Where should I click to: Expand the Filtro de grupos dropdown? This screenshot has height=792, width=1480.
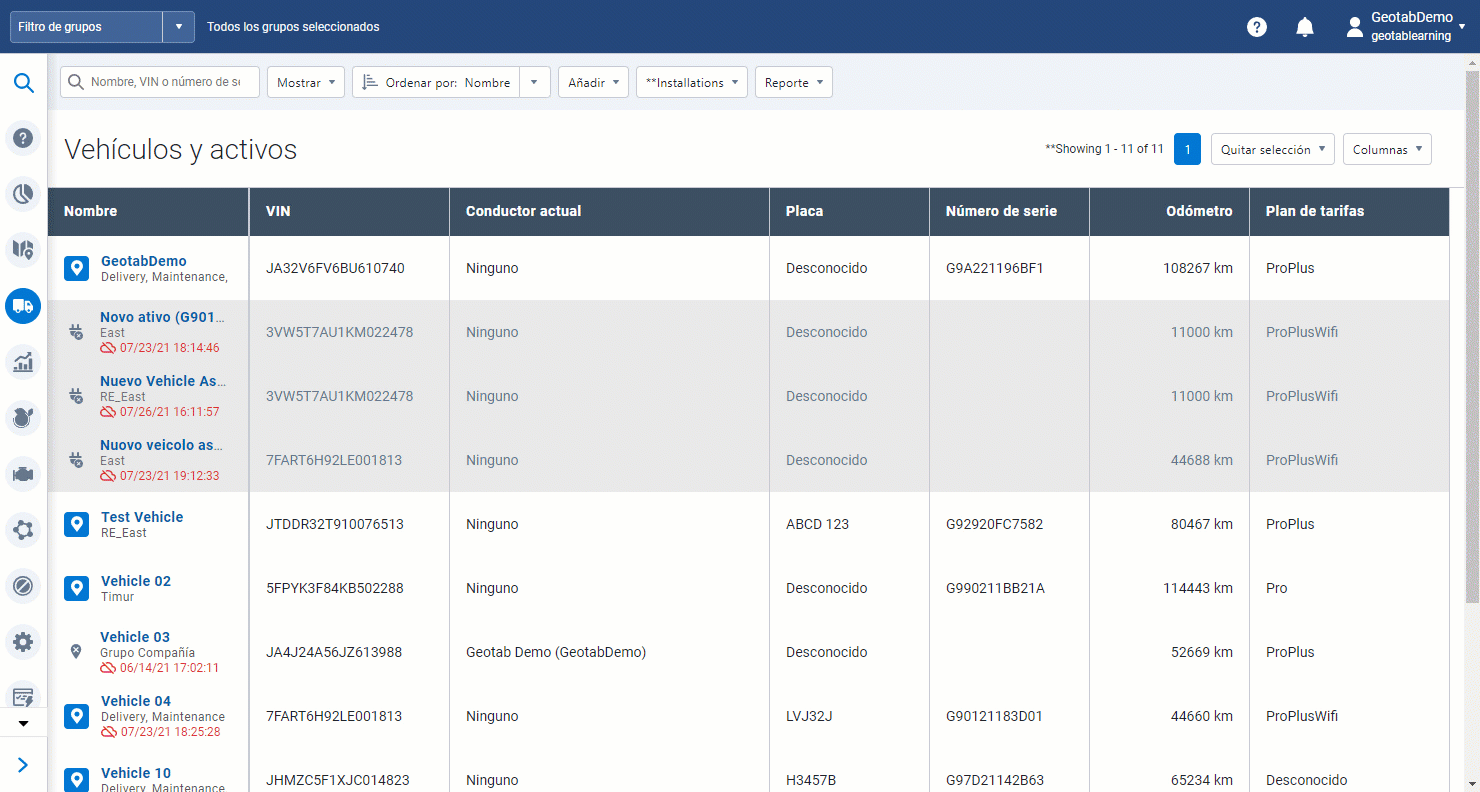point(178,27)
